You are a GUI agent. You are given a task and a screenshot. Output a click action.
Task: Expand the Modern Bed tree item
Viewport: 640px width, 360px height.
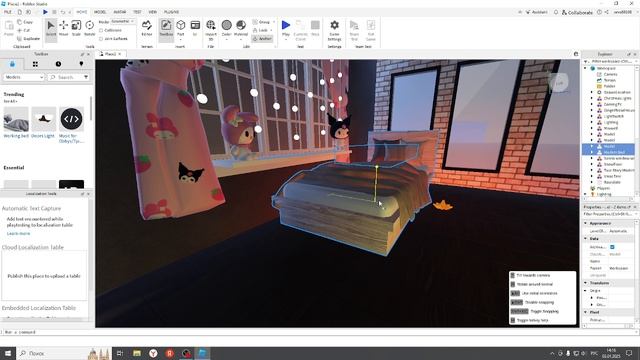591,152
